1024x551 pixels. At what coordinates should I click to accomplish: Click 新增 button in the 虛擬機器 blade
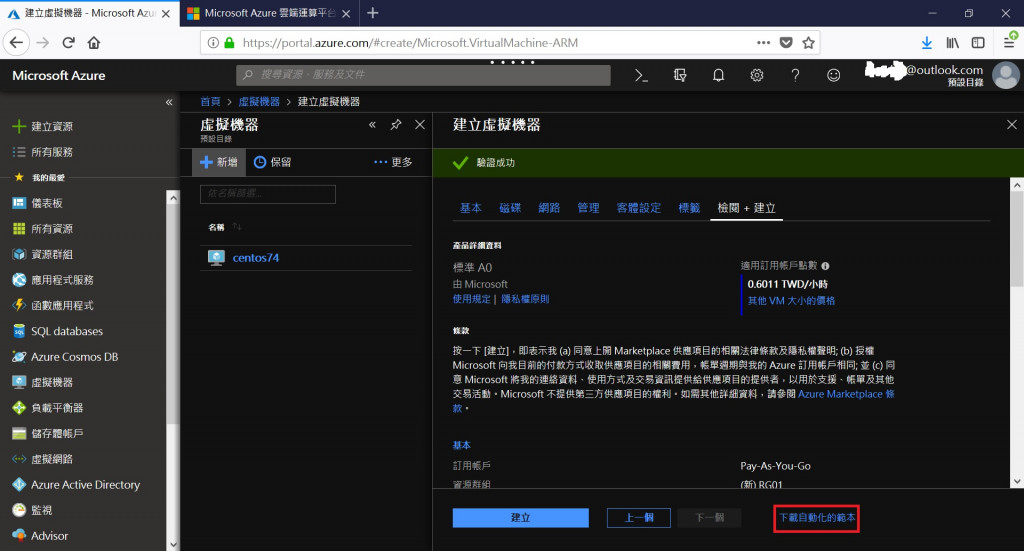tap(219, 162)
